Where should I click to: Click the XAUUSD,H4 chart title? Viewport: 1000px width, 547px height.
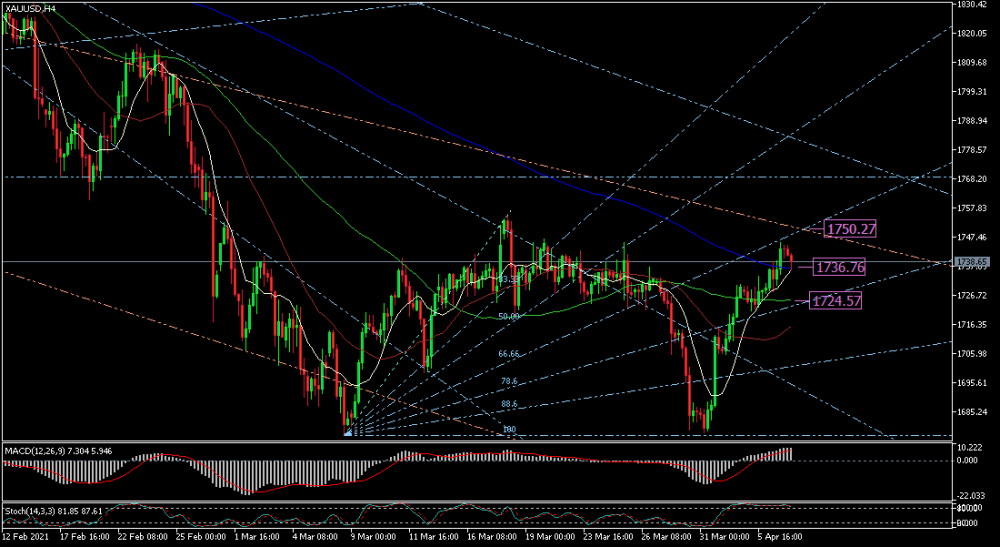[30, 8]
